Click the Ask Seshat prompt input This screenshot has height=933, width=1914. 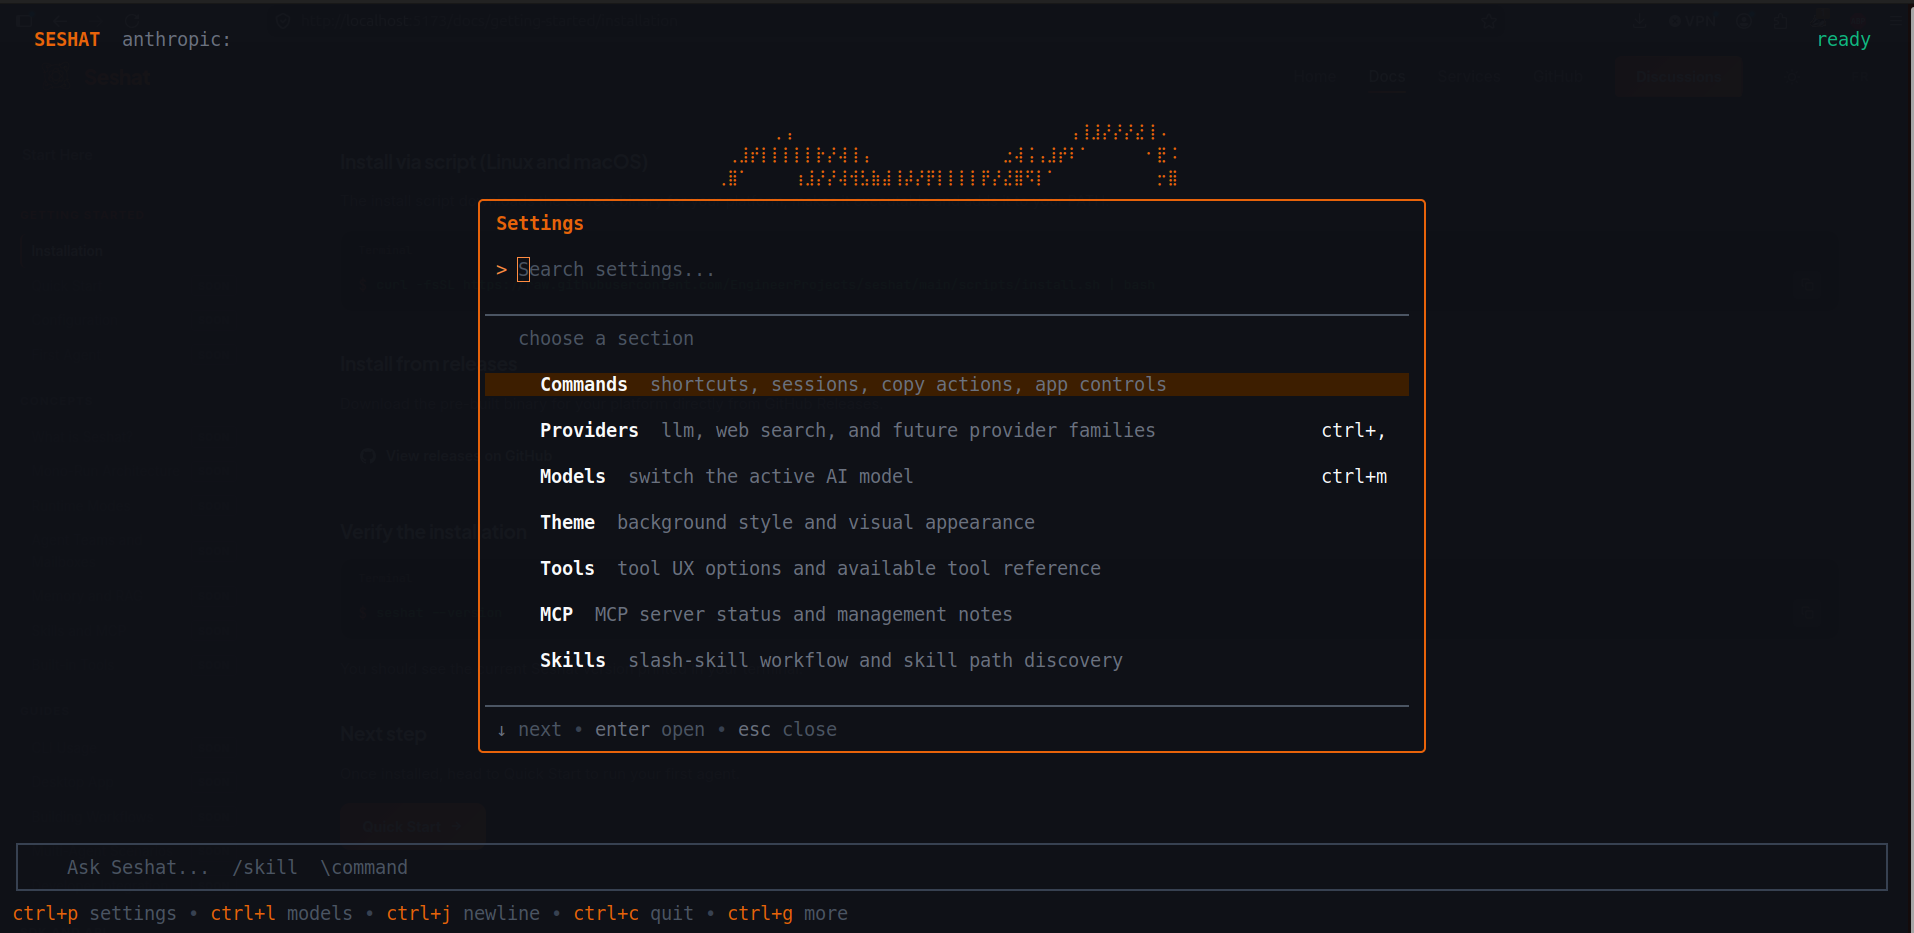coord(951,867)
